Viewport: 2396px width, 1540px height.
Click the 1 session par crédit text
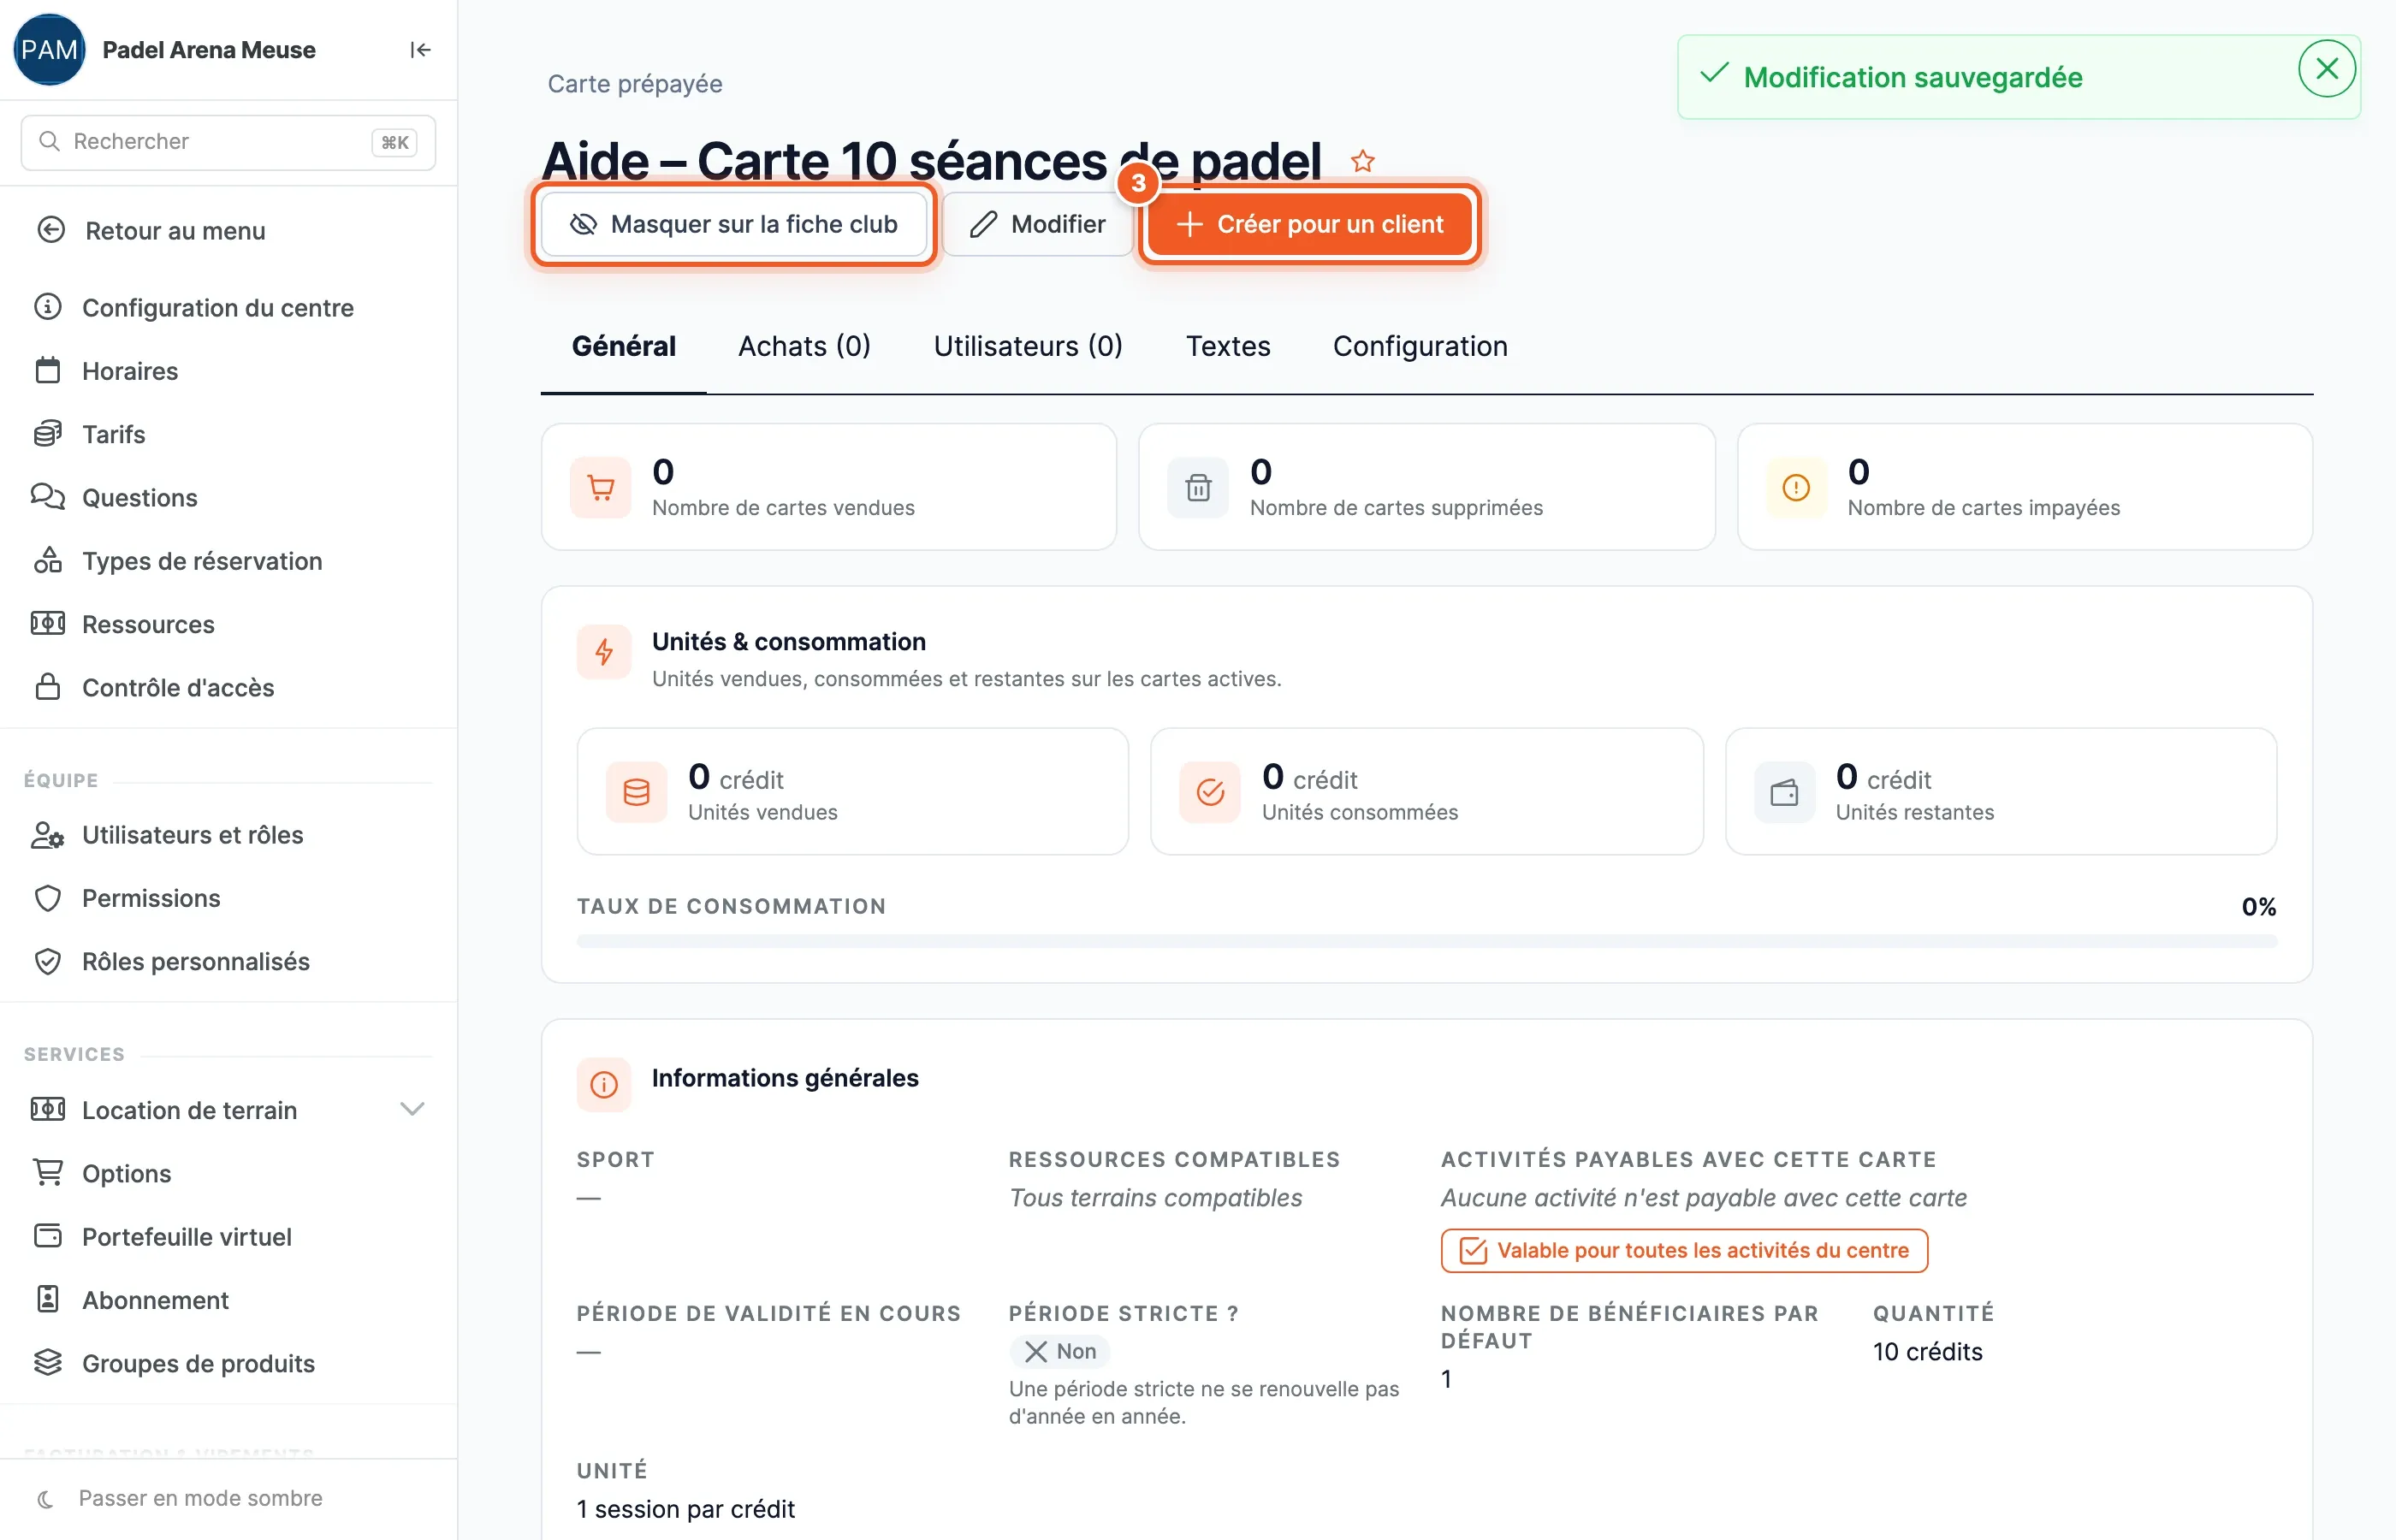686,1509
